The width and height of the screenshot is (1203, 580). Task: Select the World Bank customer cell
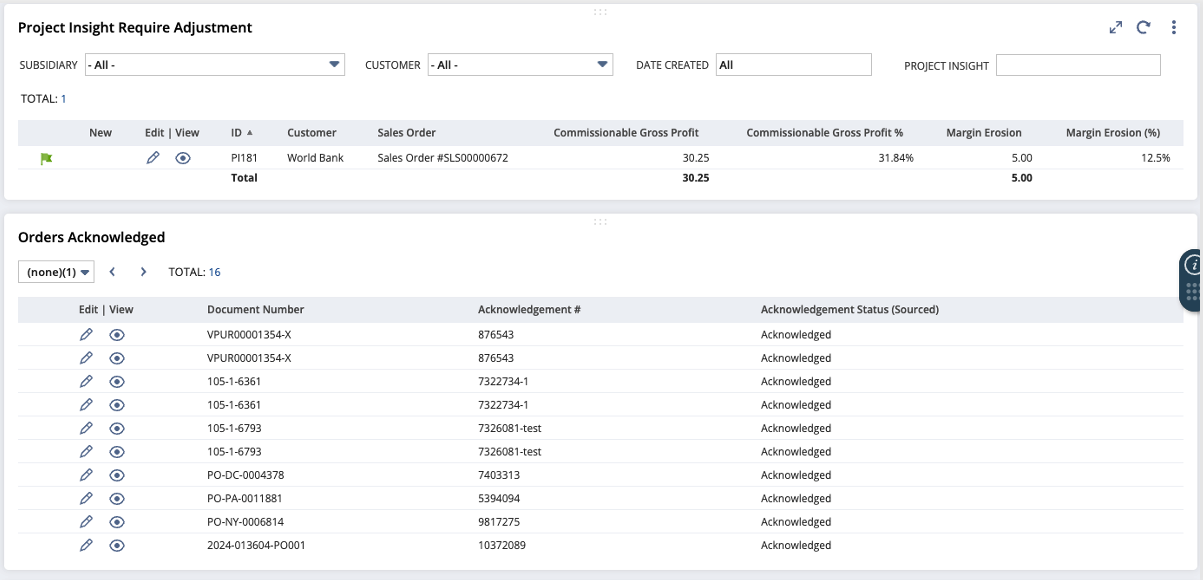(x=315, y=158)
